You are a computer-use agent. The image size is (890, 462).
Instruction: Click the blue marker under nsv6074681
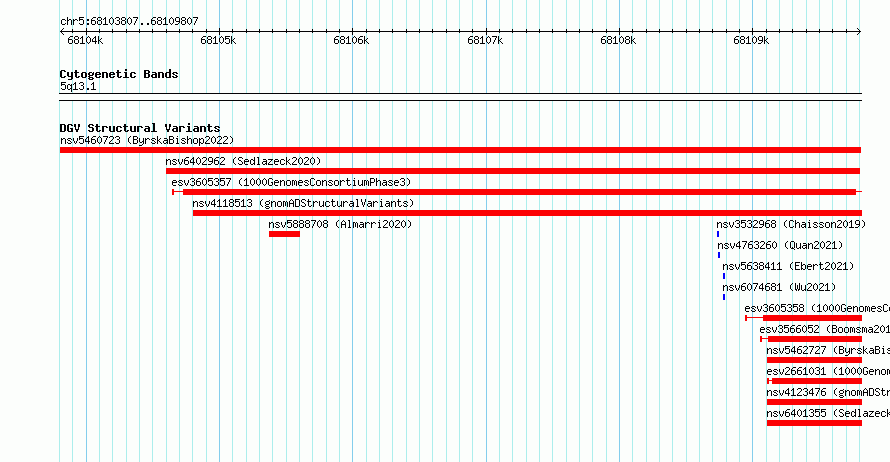pos(724,297)
